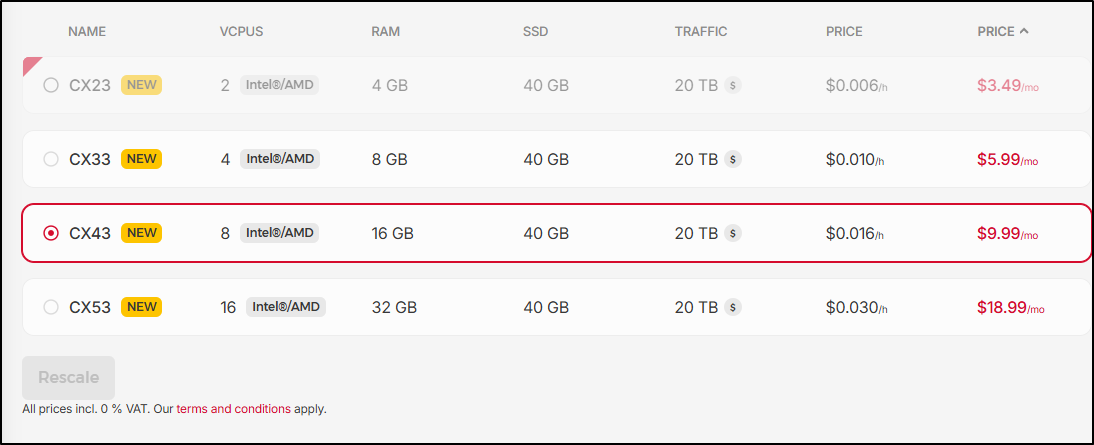
Task: Click the traffic dollar icon in CX23 row
Action: click(x=733, y=86)
